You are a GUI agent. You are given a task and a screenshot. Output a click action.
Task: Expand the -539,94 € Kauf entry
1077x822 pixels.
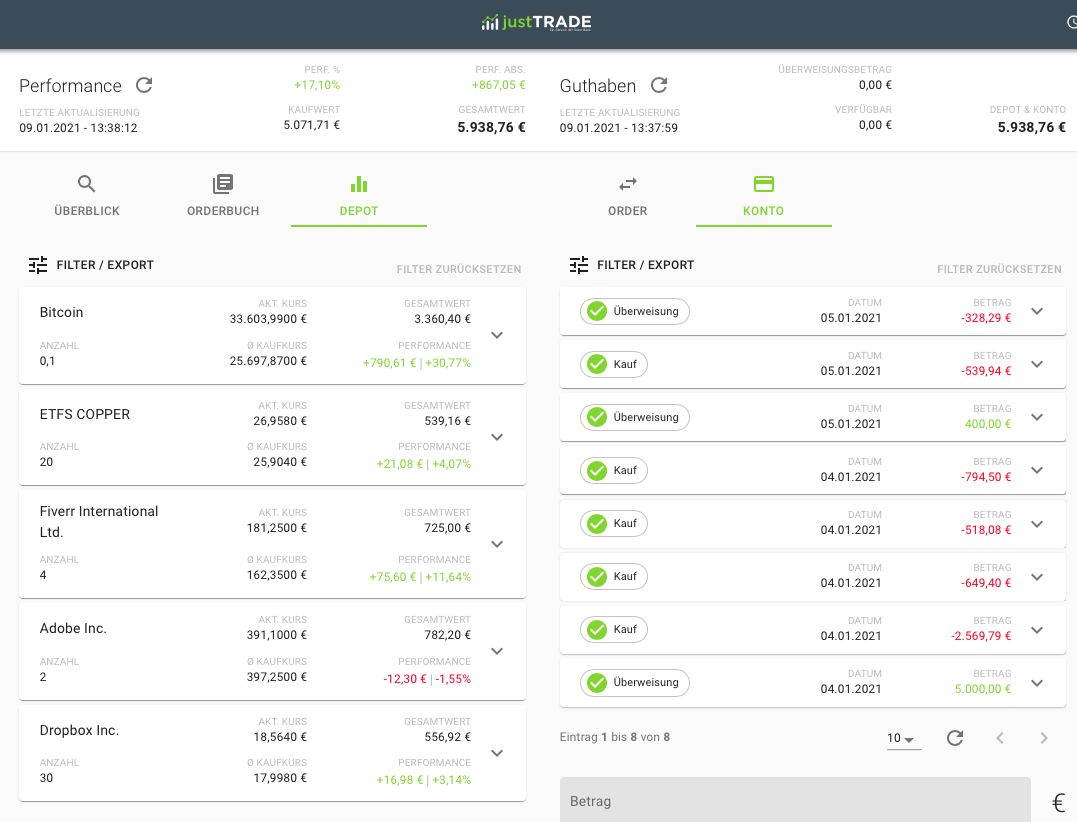(x=1037, y=364)
